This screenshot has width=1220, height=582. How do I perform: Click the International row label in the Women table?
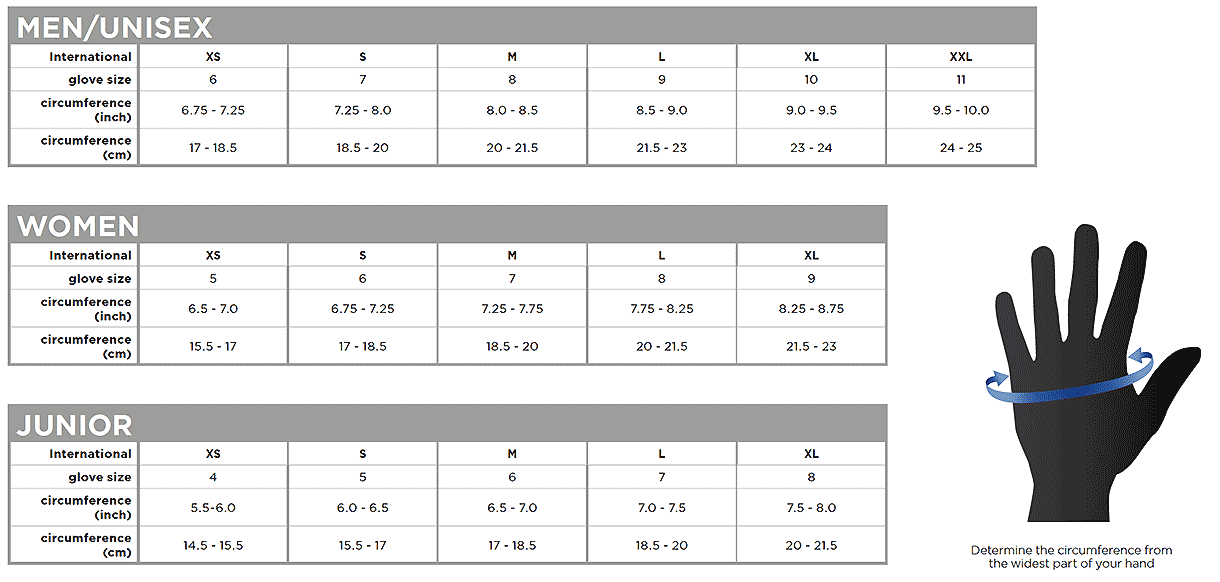[90, 256]
